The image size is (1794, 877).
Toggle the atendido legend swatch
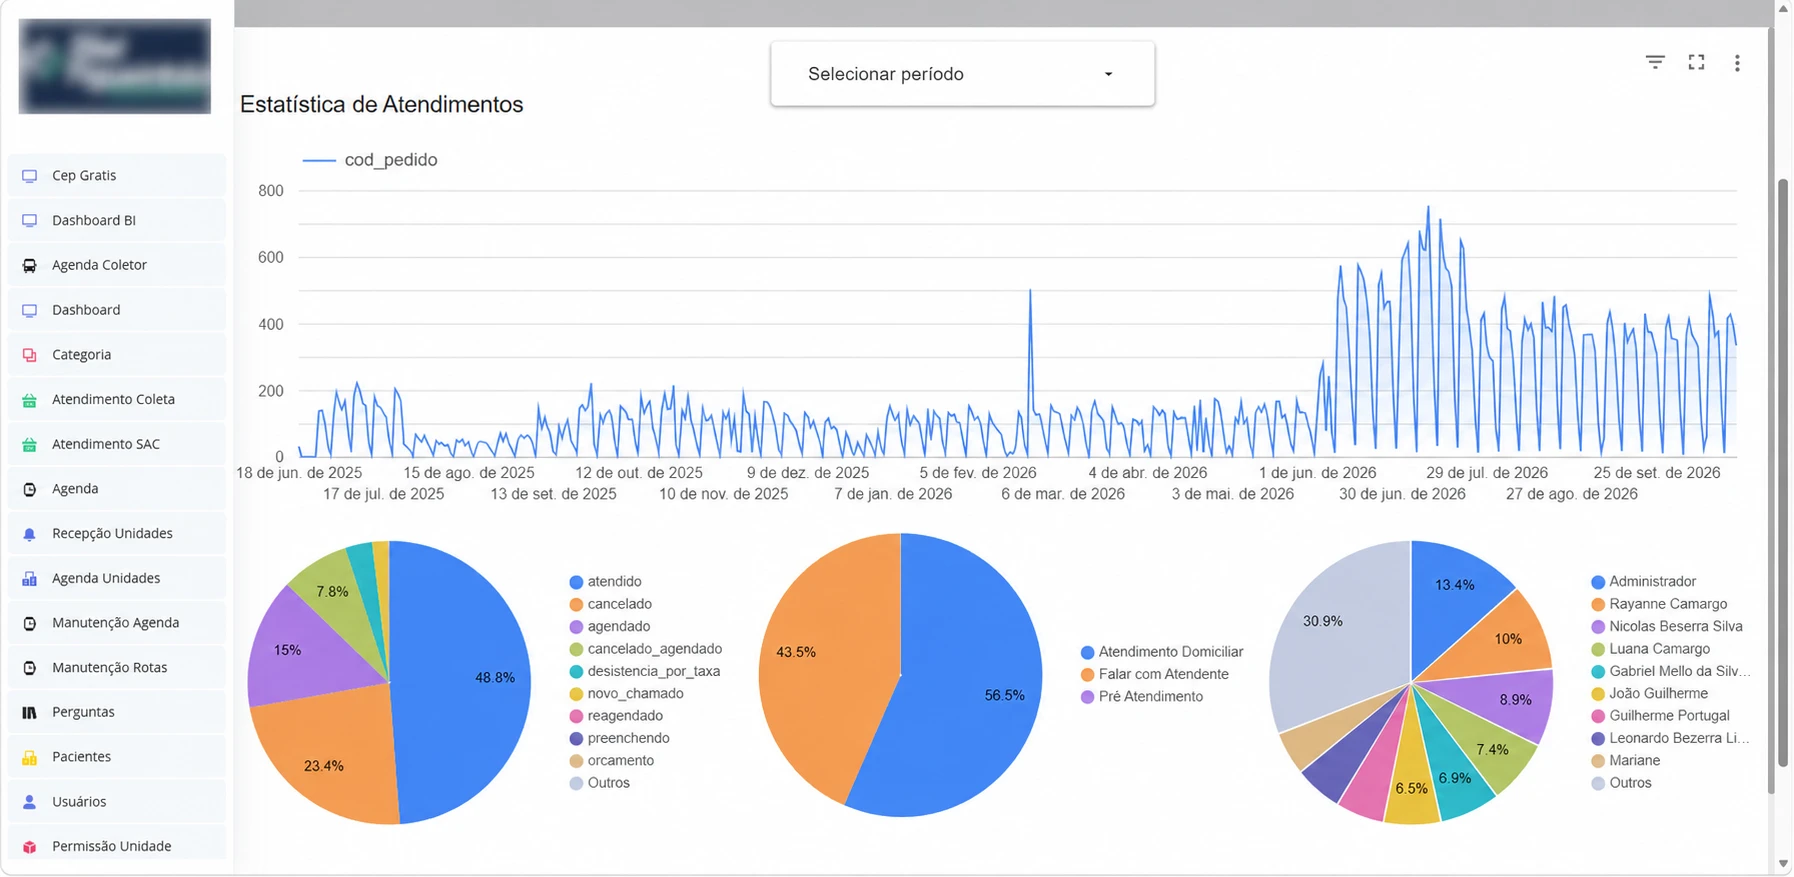576,582
